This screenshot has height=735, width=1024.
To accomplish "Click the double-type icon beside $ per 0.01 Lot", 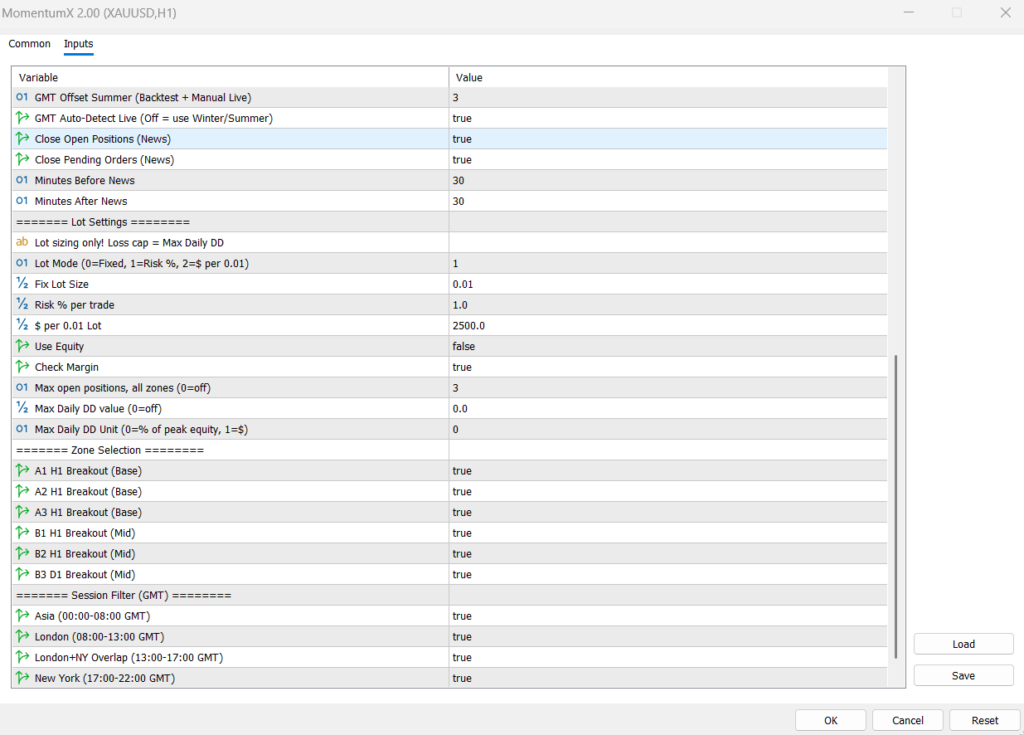I will (x=22, y=325).
